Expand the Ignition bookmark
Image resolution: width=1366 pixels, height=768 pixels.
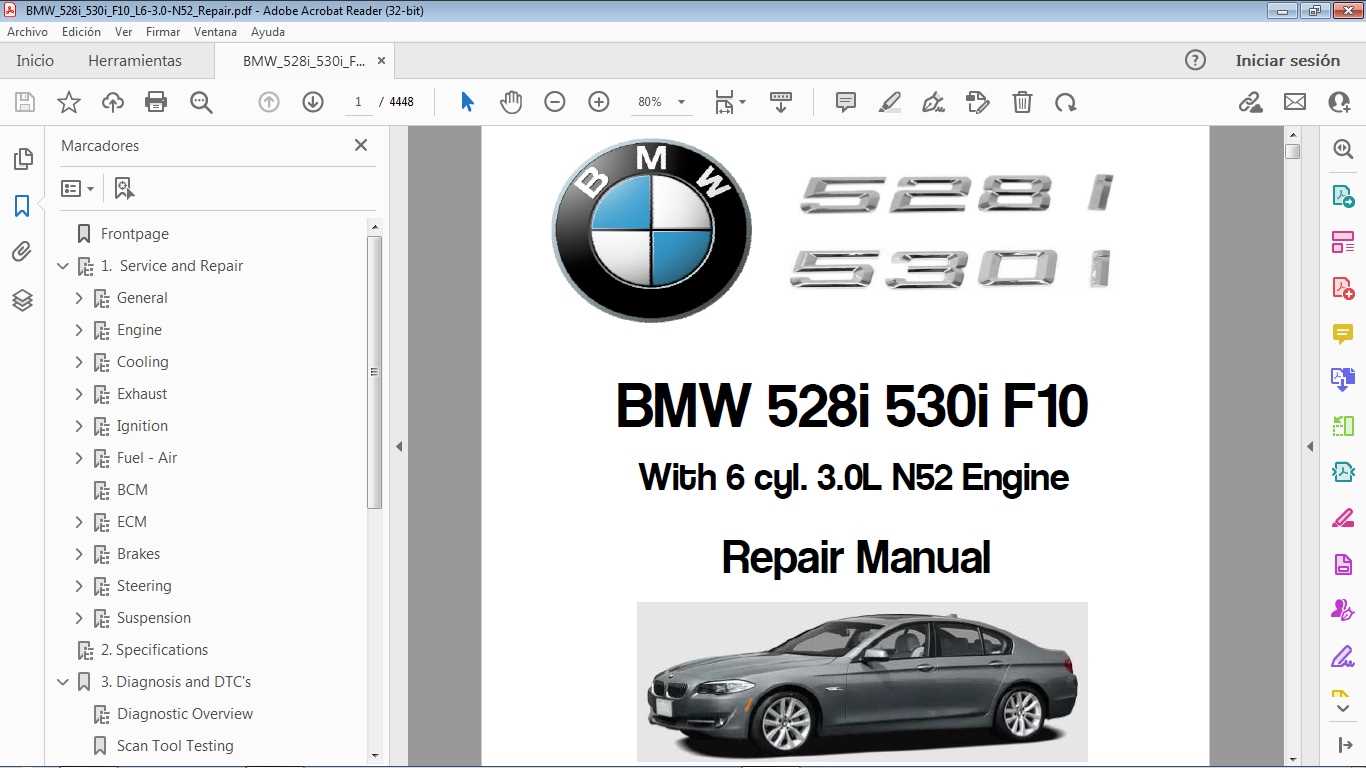[79, 426]
